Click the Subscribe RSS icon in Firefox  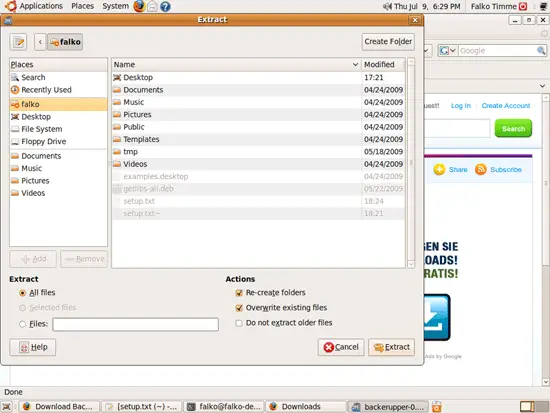tap(481, 169)
